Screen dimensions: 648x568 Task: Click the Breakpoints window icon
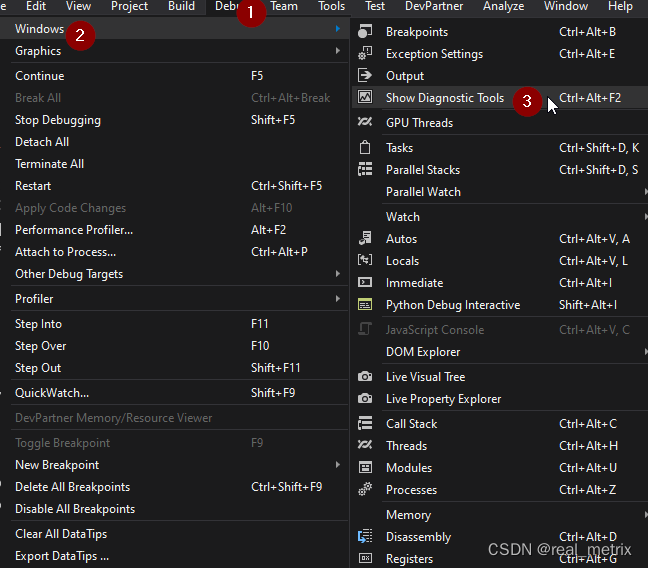coord(365,31)
